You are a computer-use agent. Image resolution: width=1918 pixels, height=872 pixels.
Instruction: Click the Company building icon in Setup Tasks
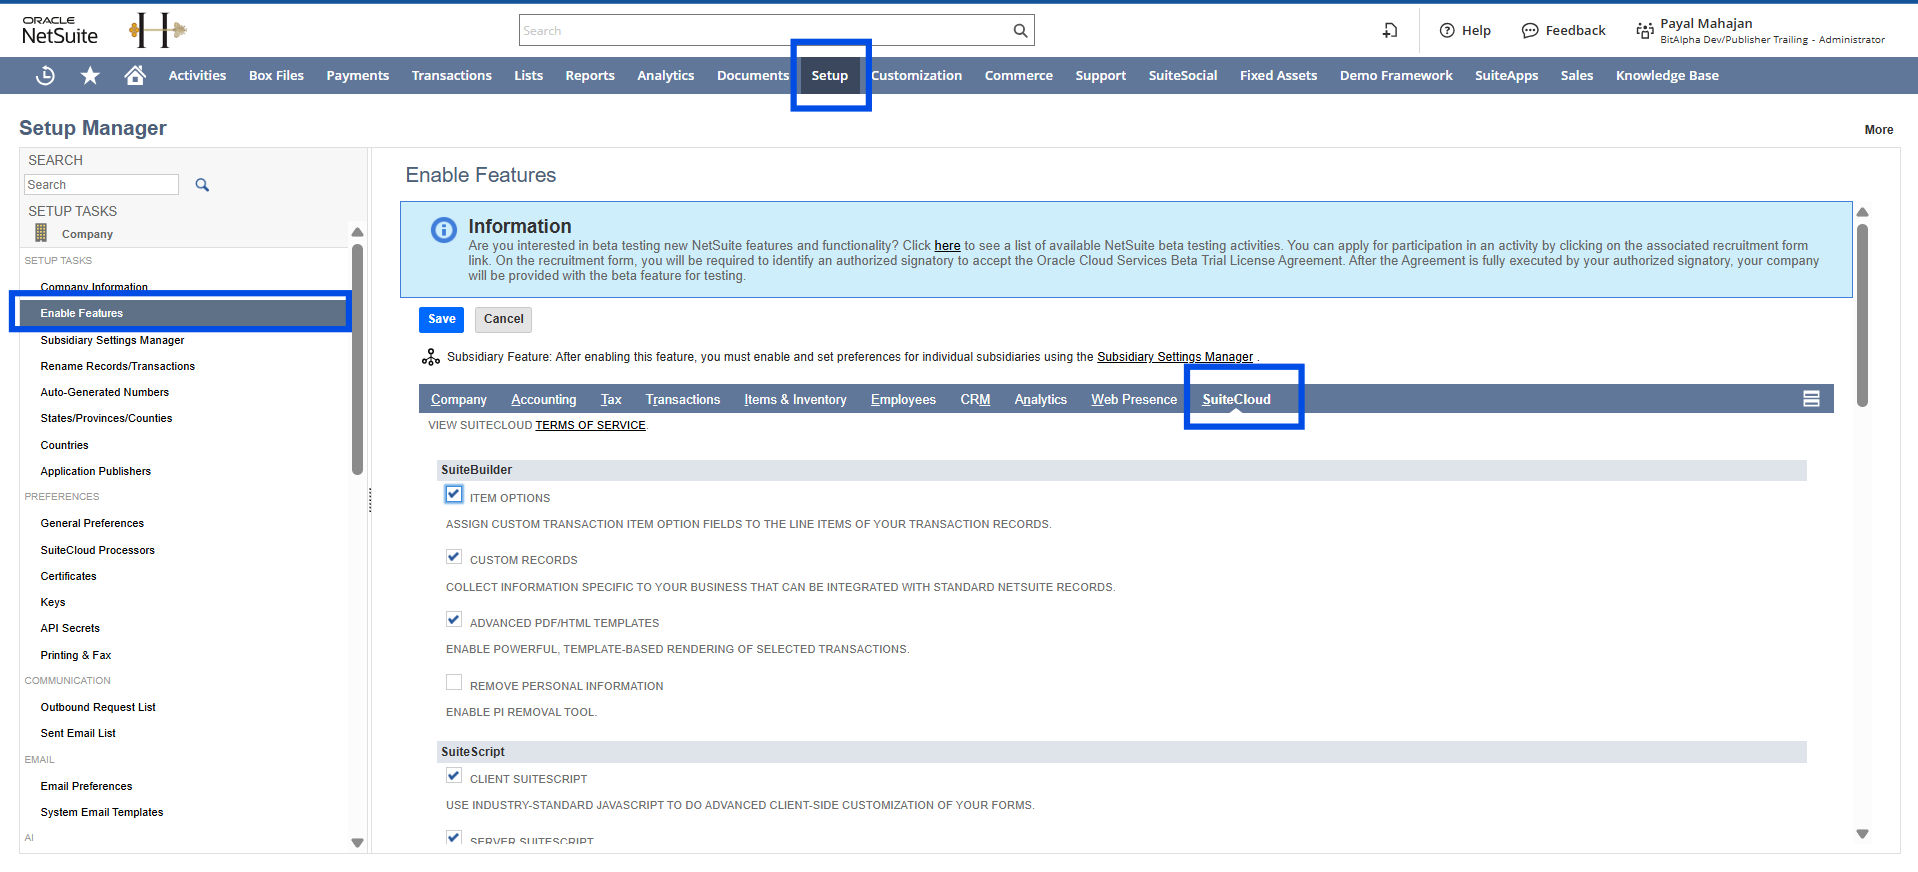click(41, 233)
